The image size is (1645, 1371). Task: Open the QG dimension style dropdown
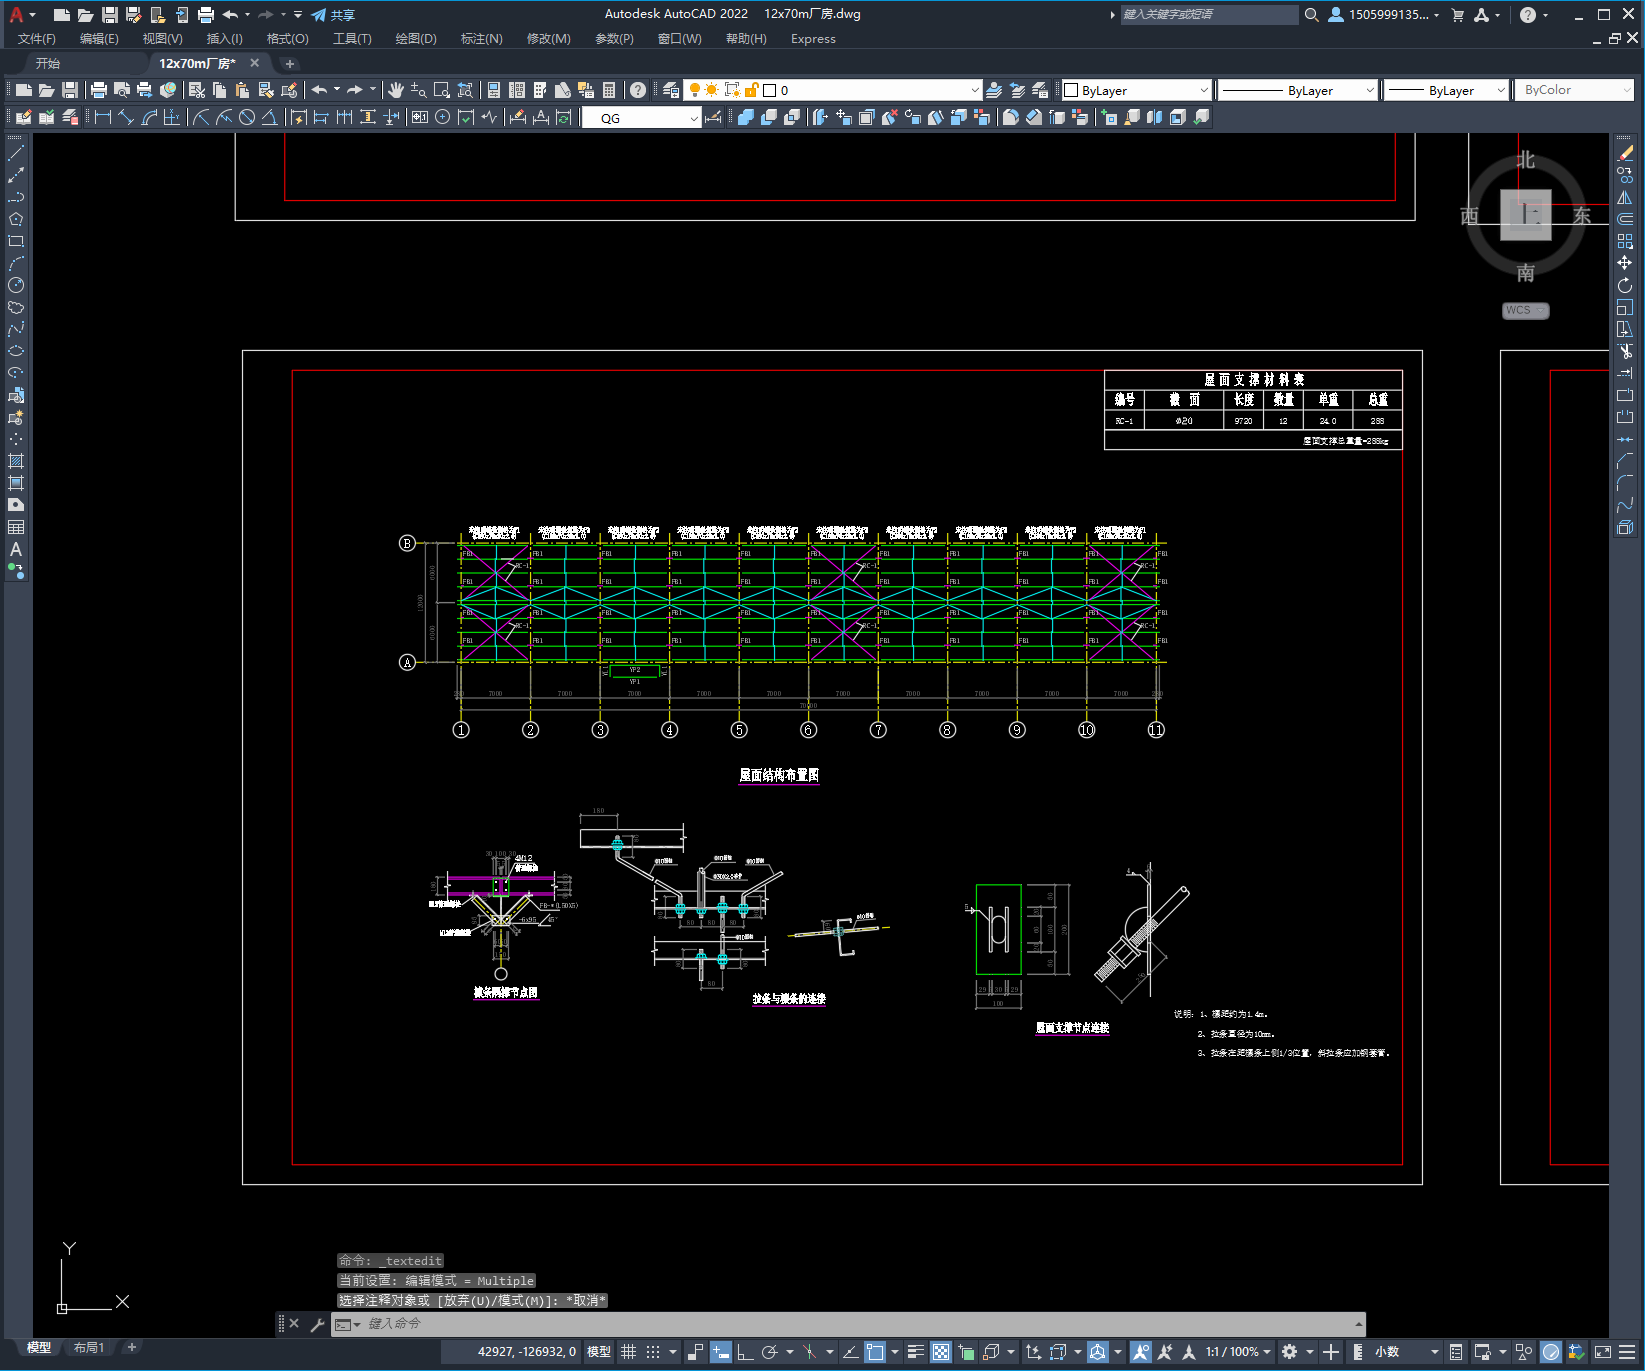point(641,118)
